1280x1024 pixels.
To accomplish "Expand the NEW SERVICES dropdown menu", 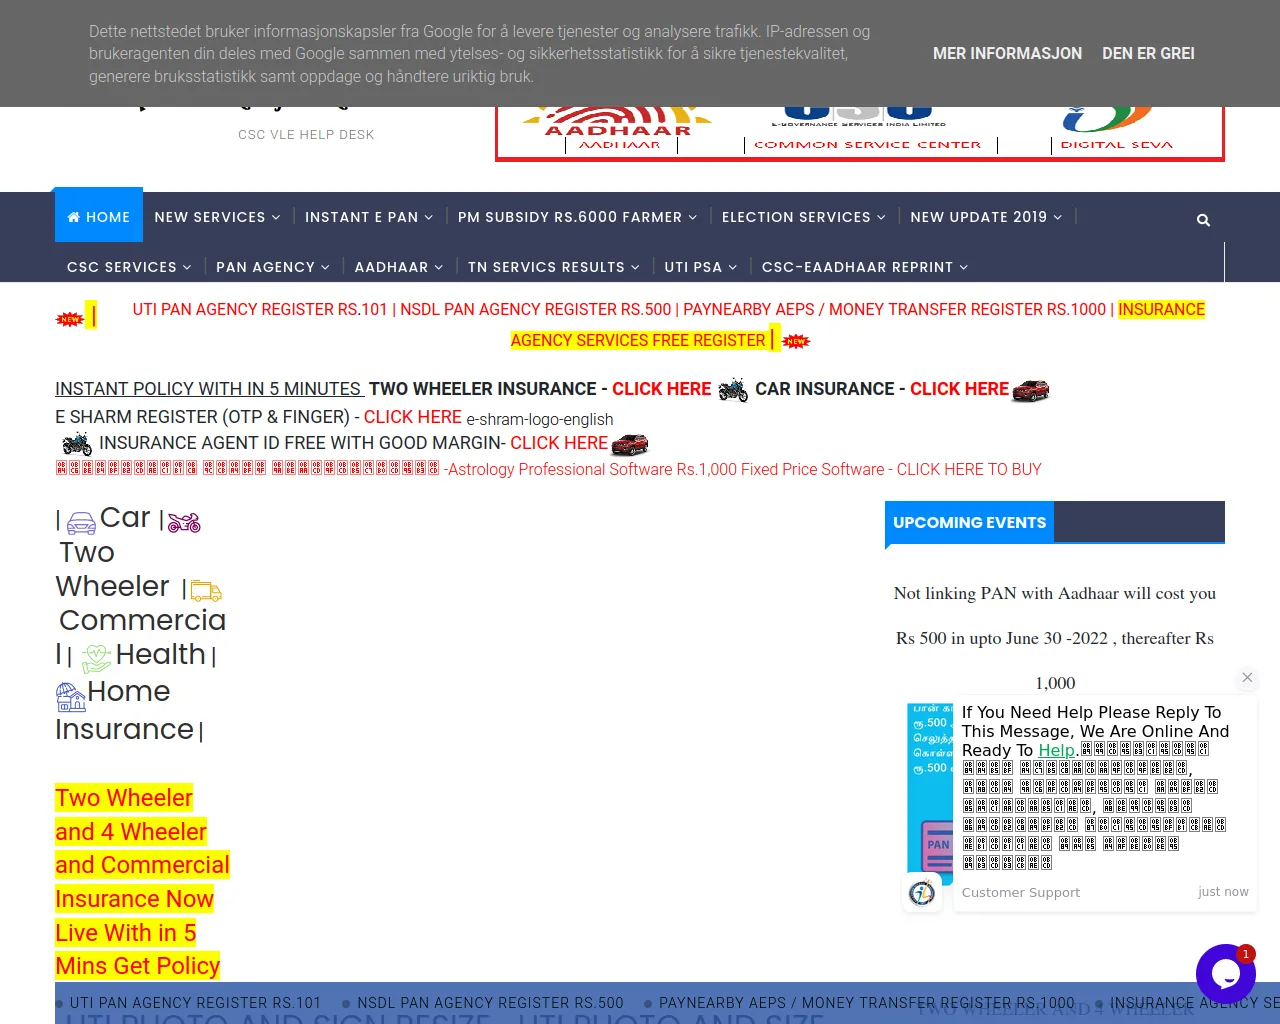I will [217, 217].
